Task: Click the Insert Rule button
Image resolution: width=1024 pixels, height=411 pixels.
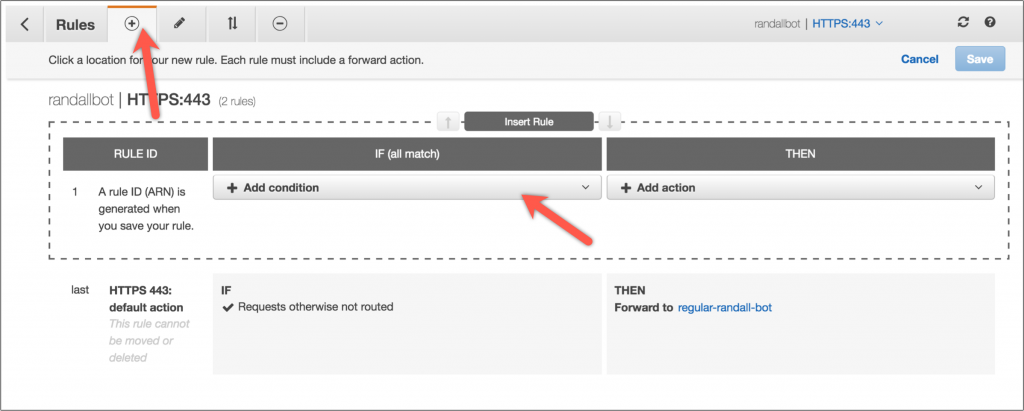Action: (528, 122)
